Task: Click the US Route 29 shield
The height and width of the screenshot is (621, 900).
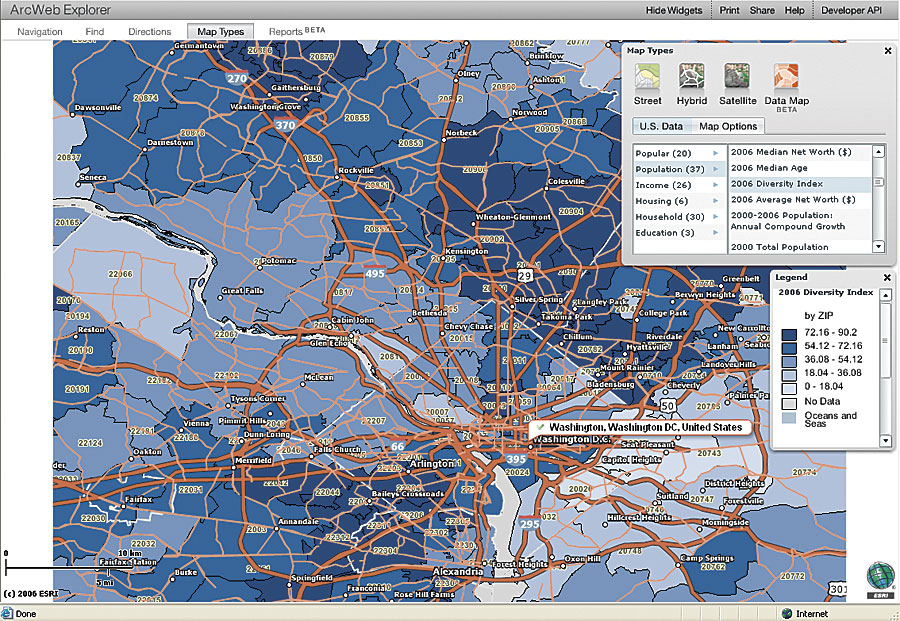Action: (525, 275)
